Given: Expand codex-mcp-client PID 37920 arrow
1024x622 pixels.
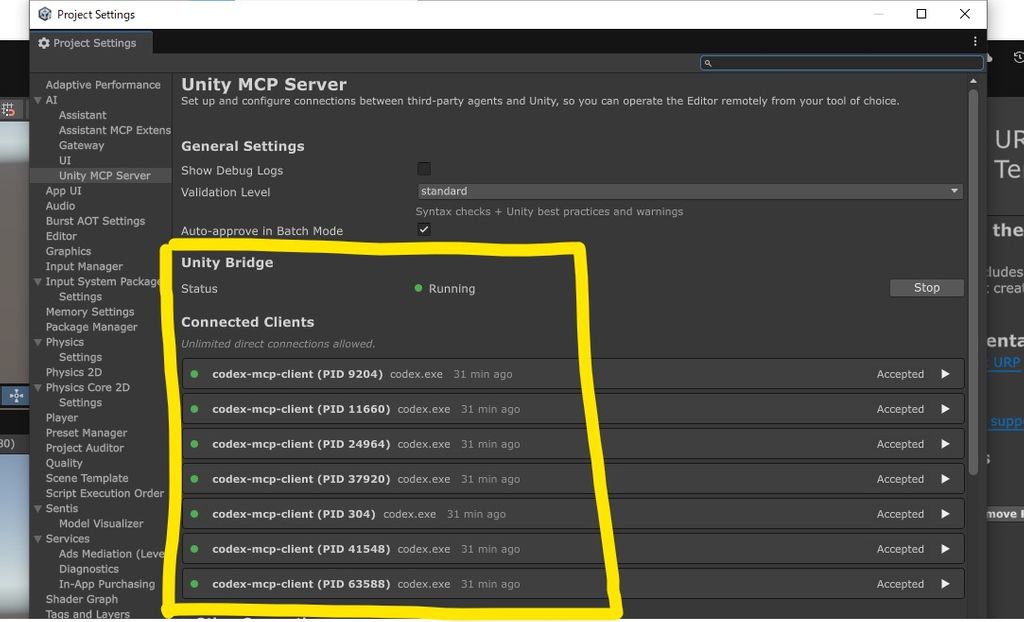Looking at the screenshot, I should tap(945, 479).
